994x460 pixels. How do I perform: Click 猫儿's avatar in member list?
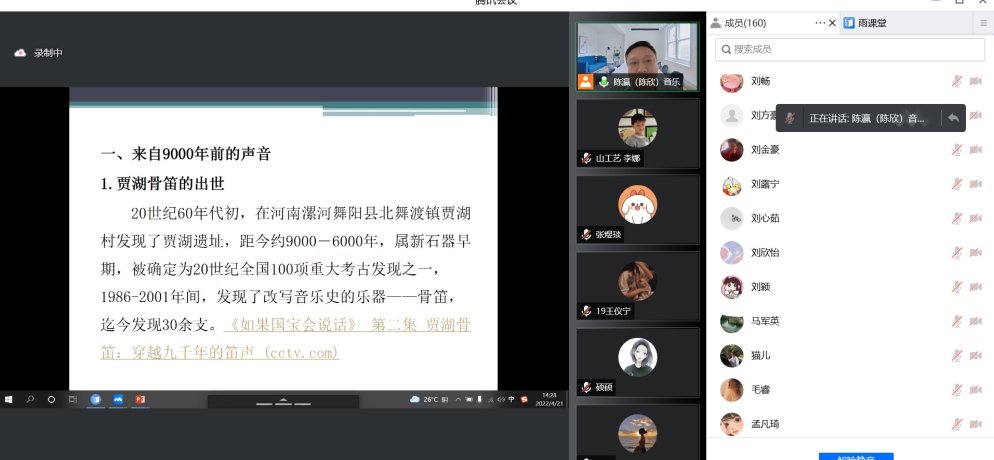pos(732,356)
